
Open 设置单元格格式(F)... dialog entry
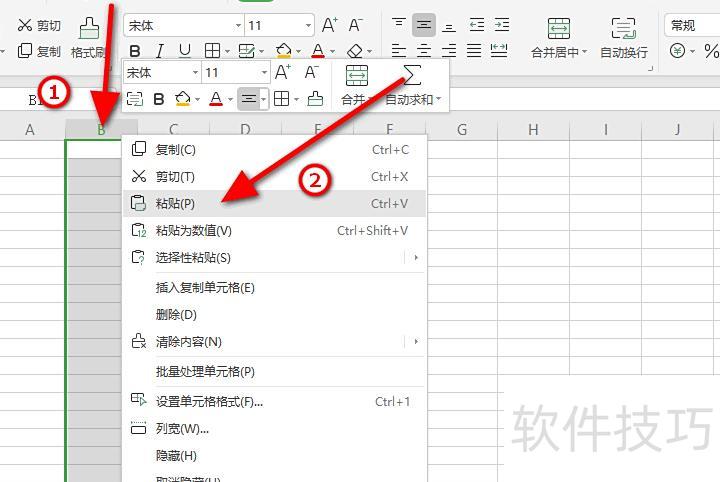275,402
